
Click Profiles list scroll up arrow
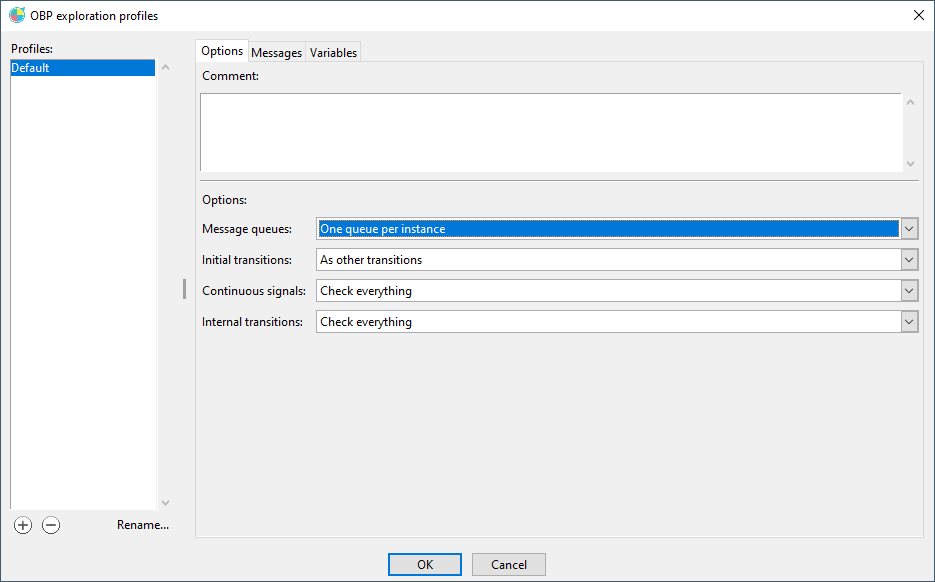point(166,67)
